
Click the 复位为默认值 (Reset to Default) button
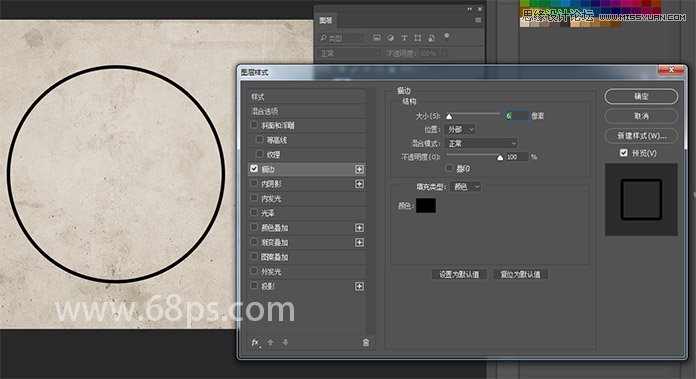(520, 274)
